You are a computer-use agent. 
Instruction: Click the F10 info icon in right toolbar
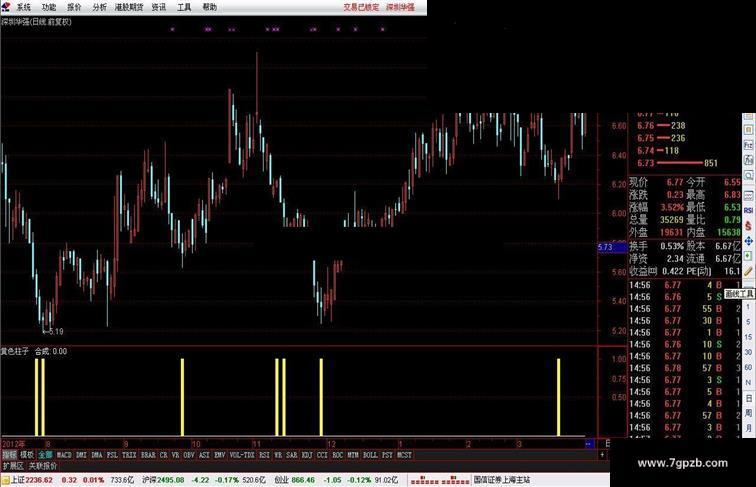click(x=748, y=145)
